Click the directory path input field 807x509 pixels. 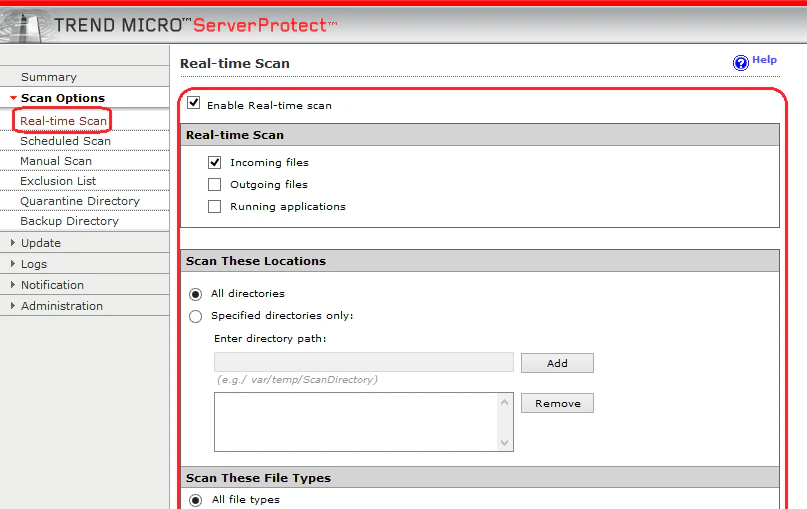[x=364, y=362]
